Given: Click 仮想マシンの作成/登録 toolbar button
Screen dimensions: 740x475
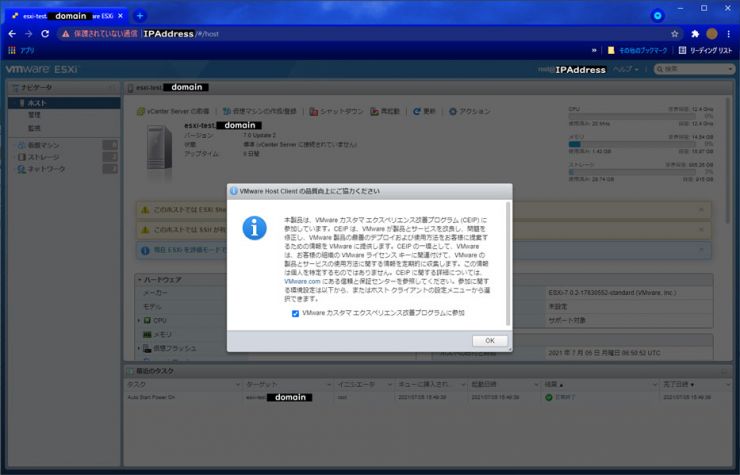Looking at the screenshot, I should (260, 111).
